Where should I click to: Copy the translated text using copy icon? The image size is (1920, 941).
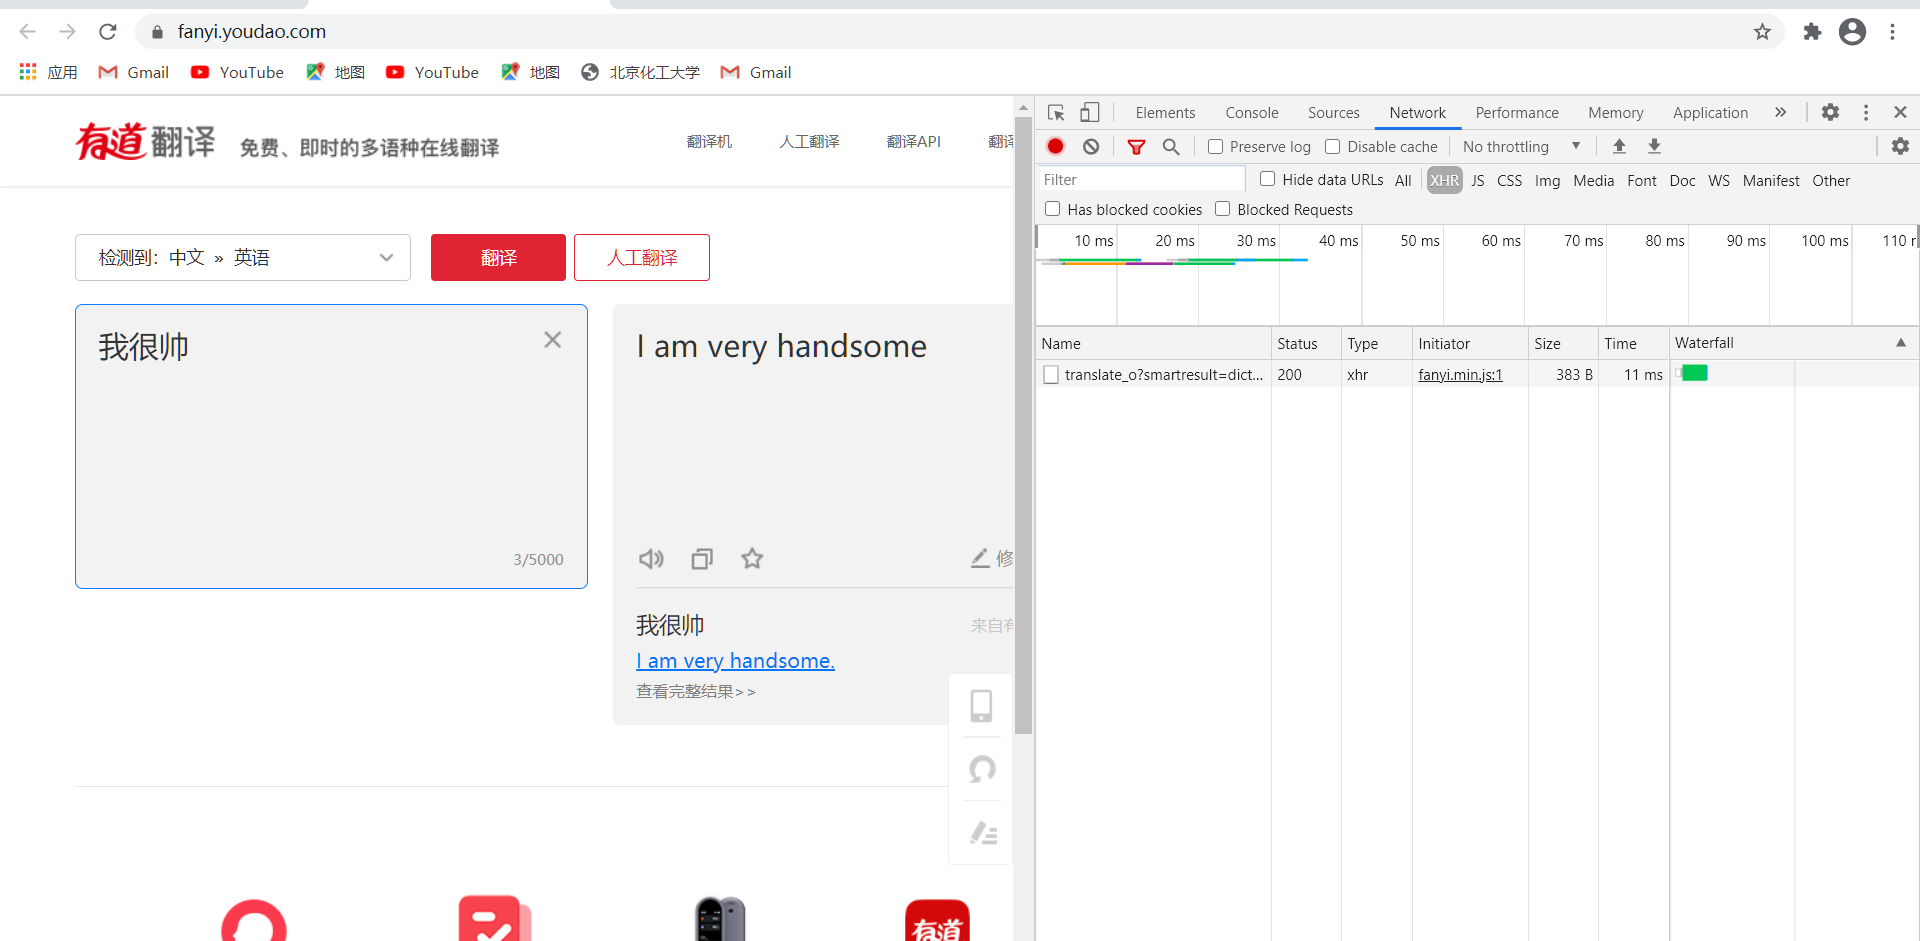701,559
